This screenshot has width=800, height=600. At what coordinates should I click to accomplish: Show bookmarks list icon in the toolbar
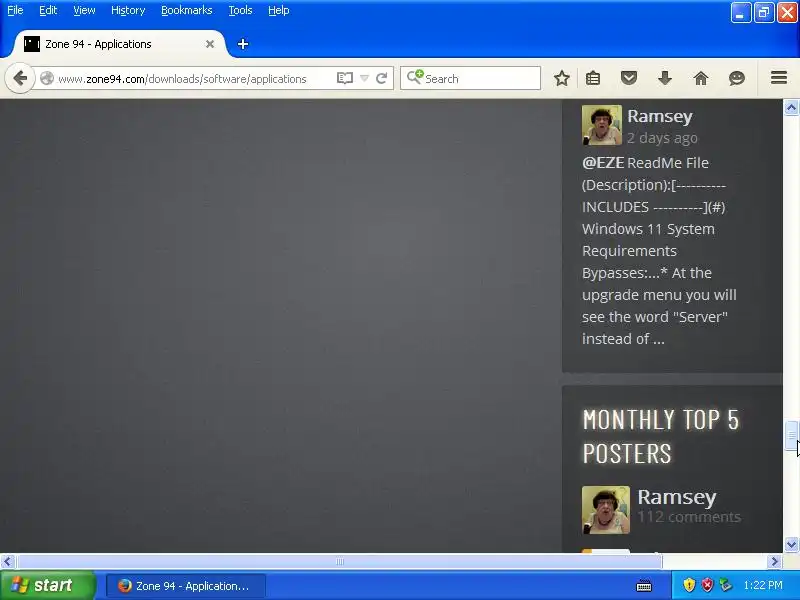click(593, 79)
